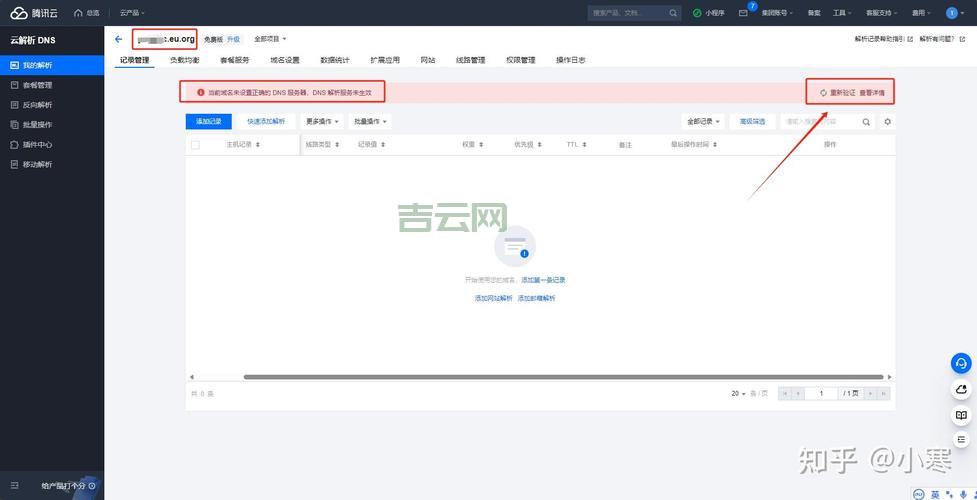Open the 小程序 mini program link

point(709,12)
